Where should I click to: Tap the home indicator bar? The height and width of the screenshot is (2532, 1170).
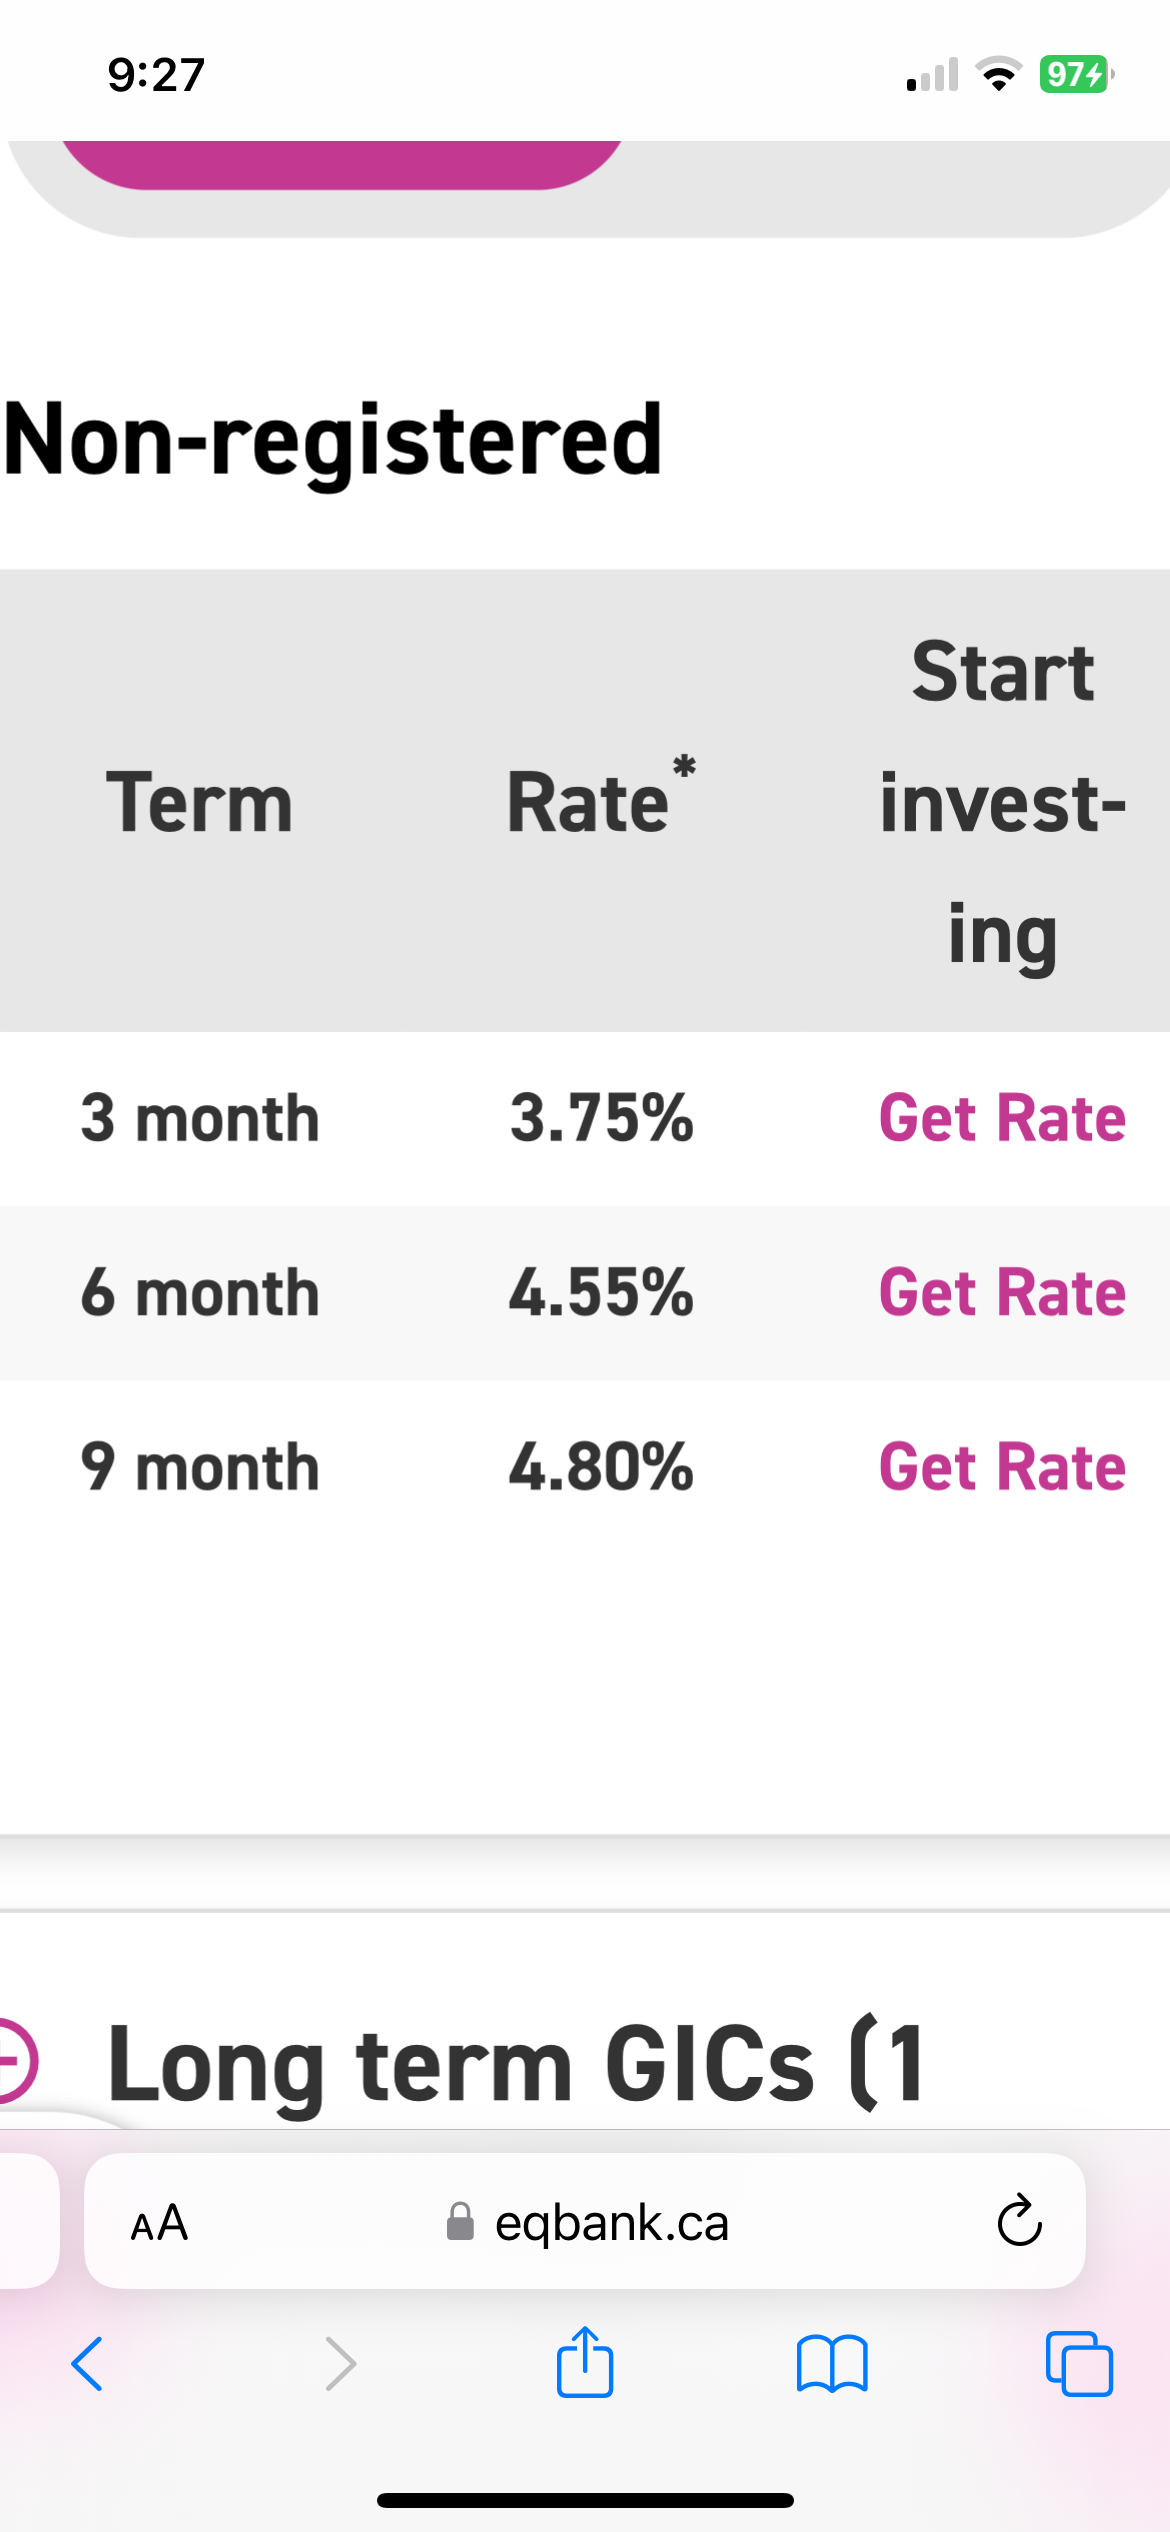click(x=585, y=2500)
